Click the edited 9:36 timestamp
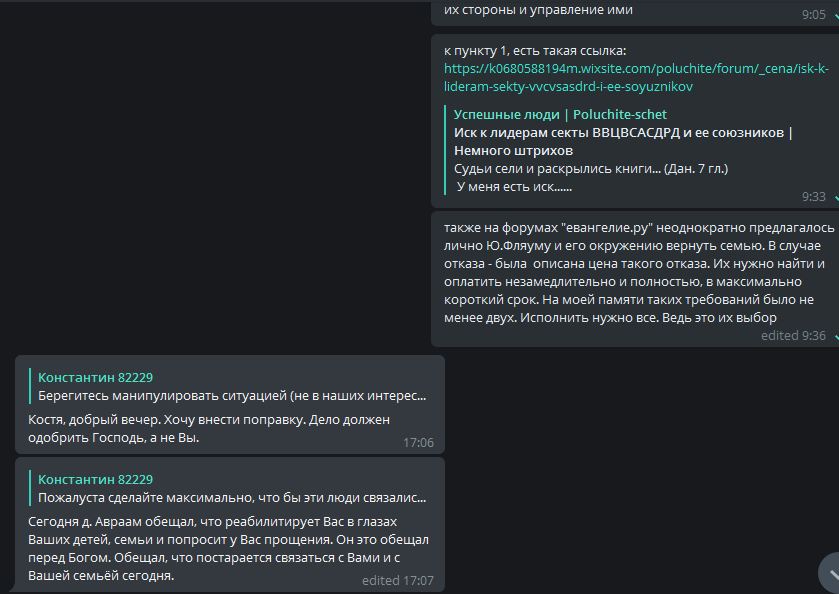Image resolution: width=839 pixels, height=594 pixels. click(x=793, y=335)
